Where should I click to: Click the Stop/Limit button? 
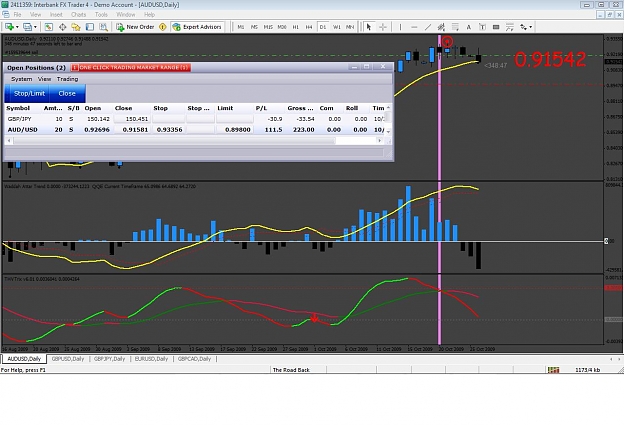click(x=29, y=93)
